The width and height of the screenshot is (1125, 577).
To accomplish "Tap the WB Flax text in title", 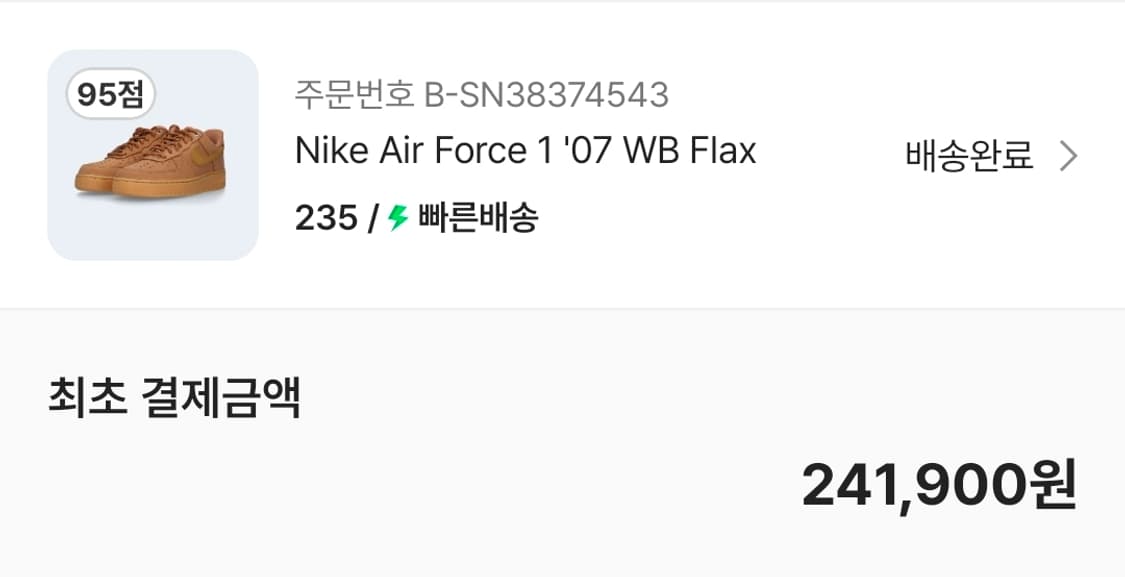I will click(x=690, y=151).
